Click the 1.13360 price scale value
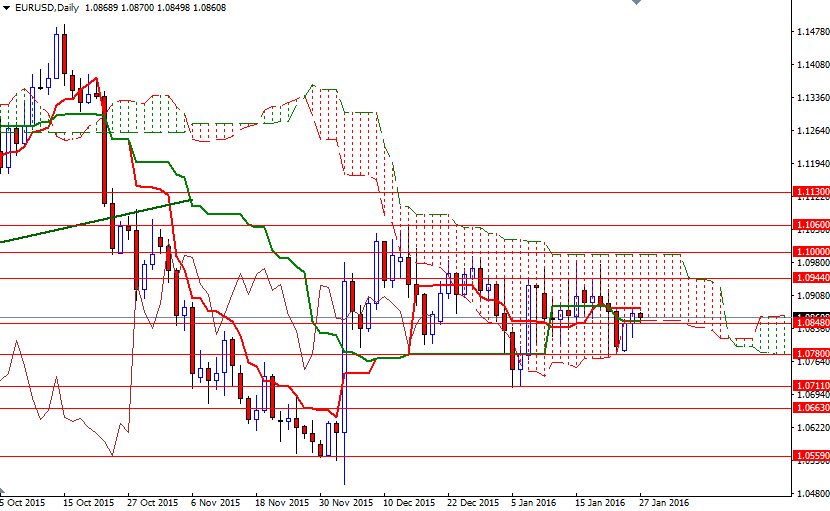Viewport: 830px width, 511px height. click(x=813, y=97)
